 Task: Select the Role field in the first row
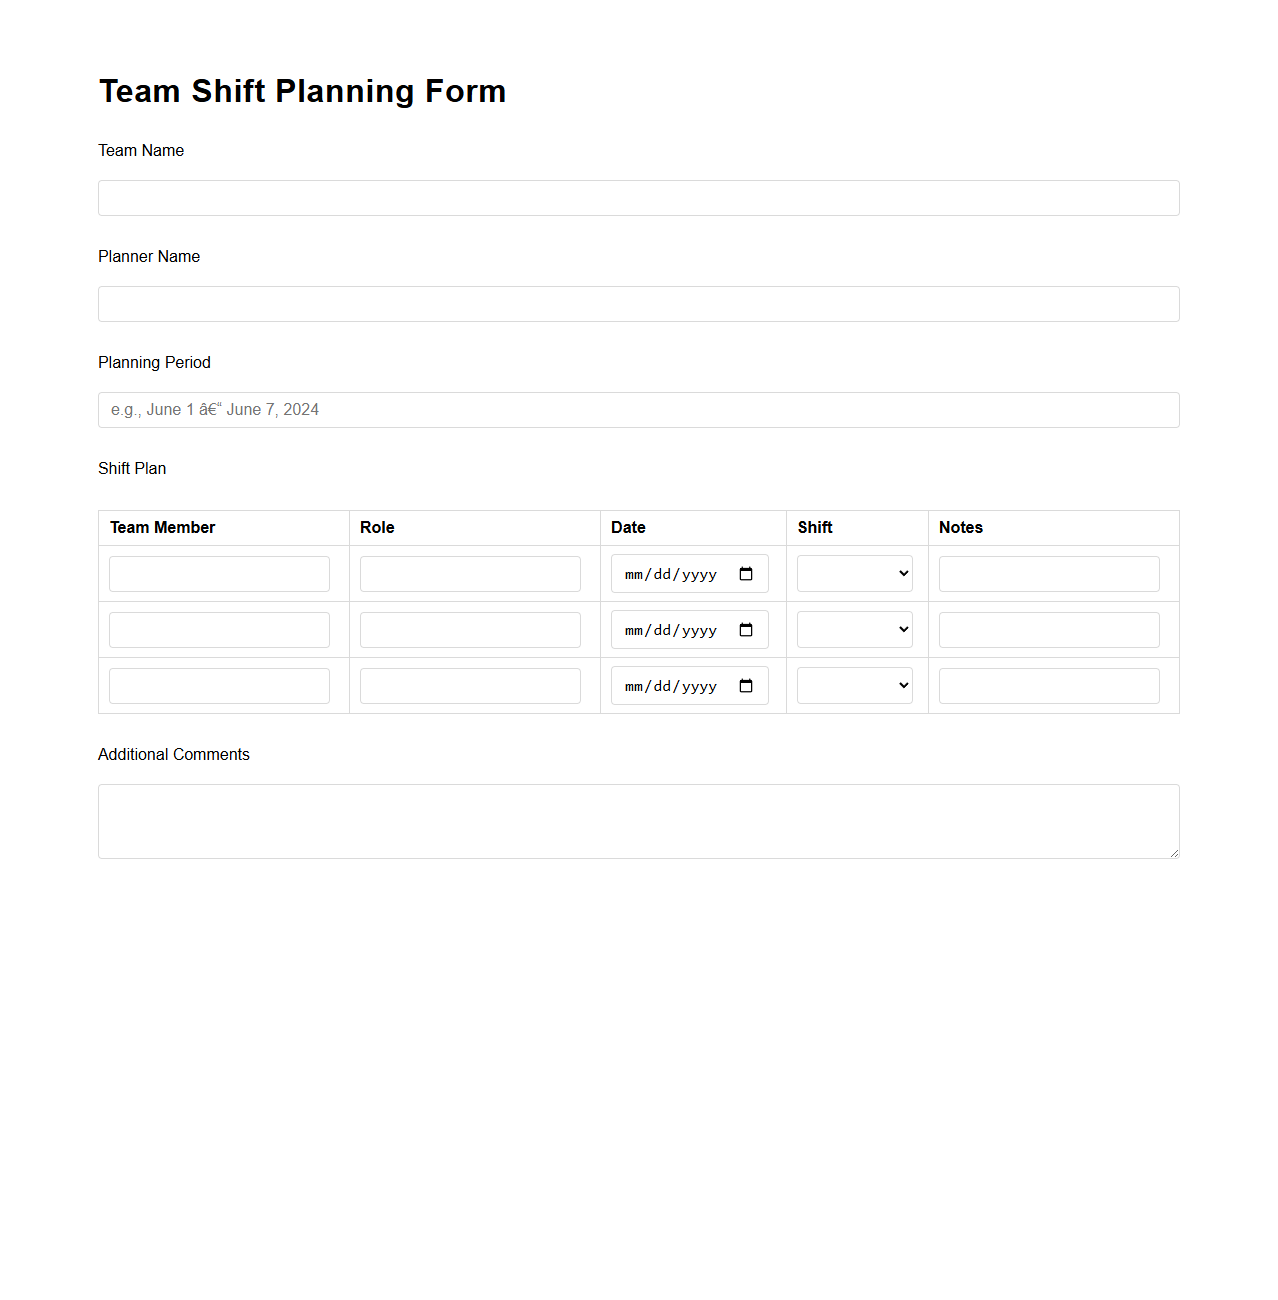click(x=470, y=573)
